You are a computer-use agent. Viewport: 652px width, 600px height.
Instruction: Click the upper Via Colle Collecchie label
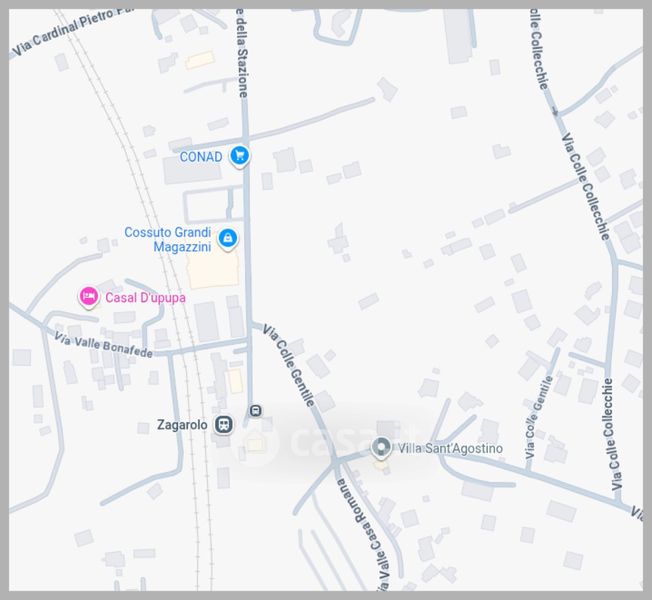tap(586, 187)
